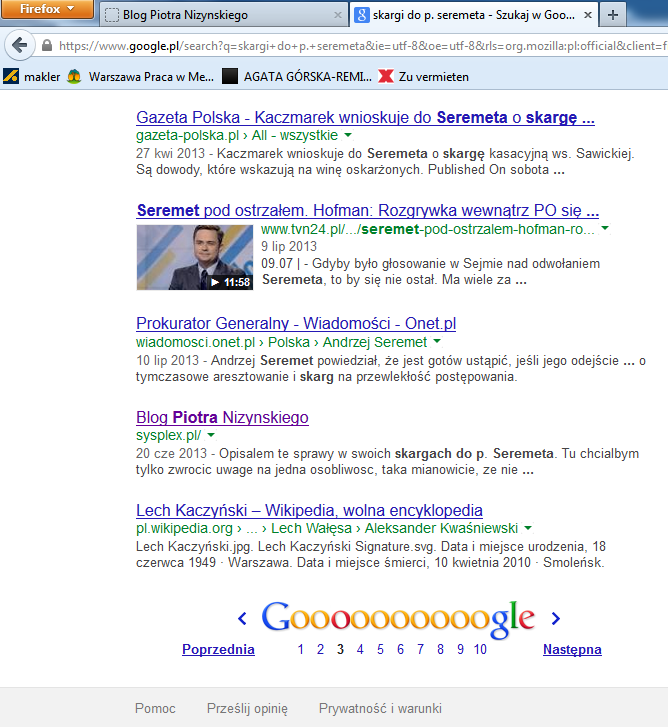This screenshot has height=727, width=668.
Task: Close the Blog Piotra Nizynskiego tab
Action: click(x=337, y=16)
